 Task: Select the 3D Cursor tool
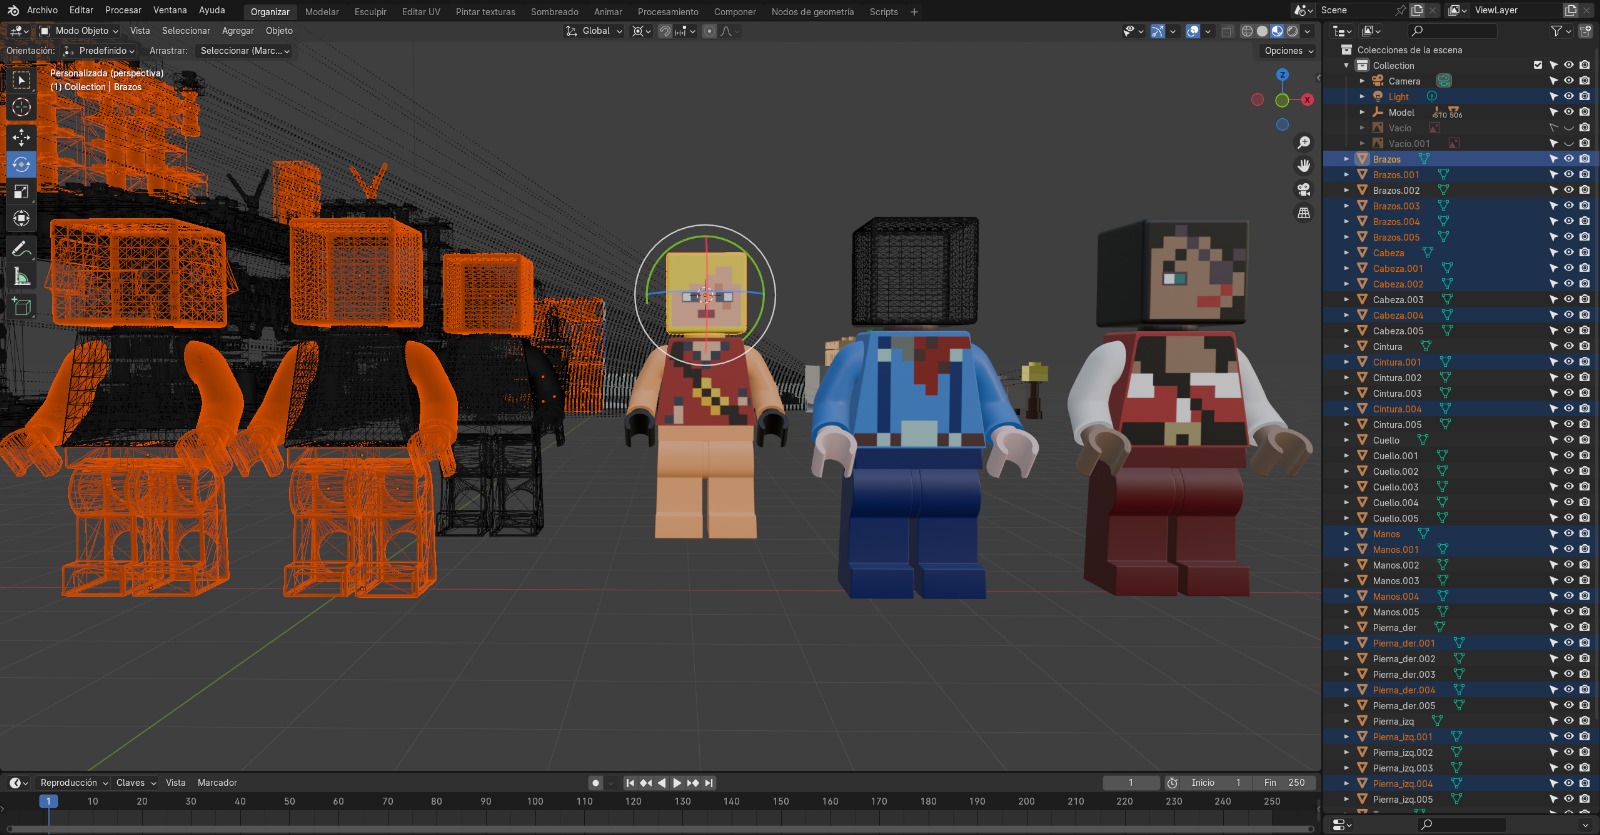[x=21, y=107]
